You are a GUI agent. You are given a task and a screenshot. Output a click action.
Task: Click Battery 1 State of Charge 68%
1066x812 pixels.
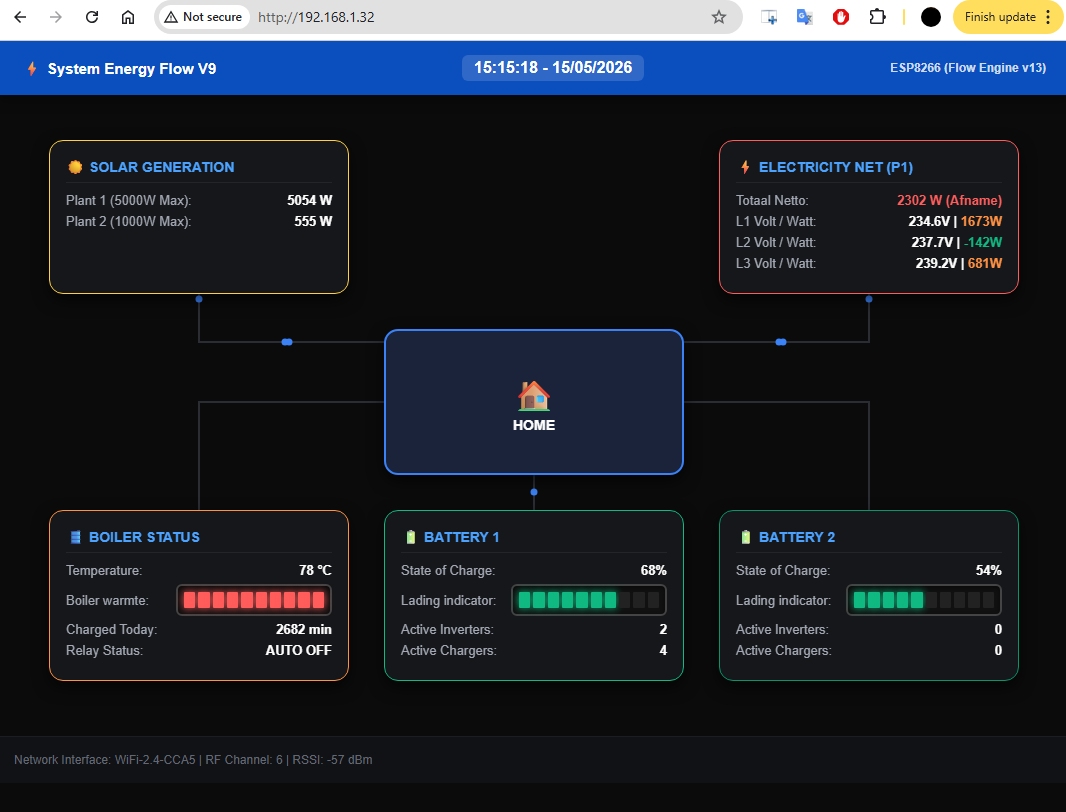[653, 570]
